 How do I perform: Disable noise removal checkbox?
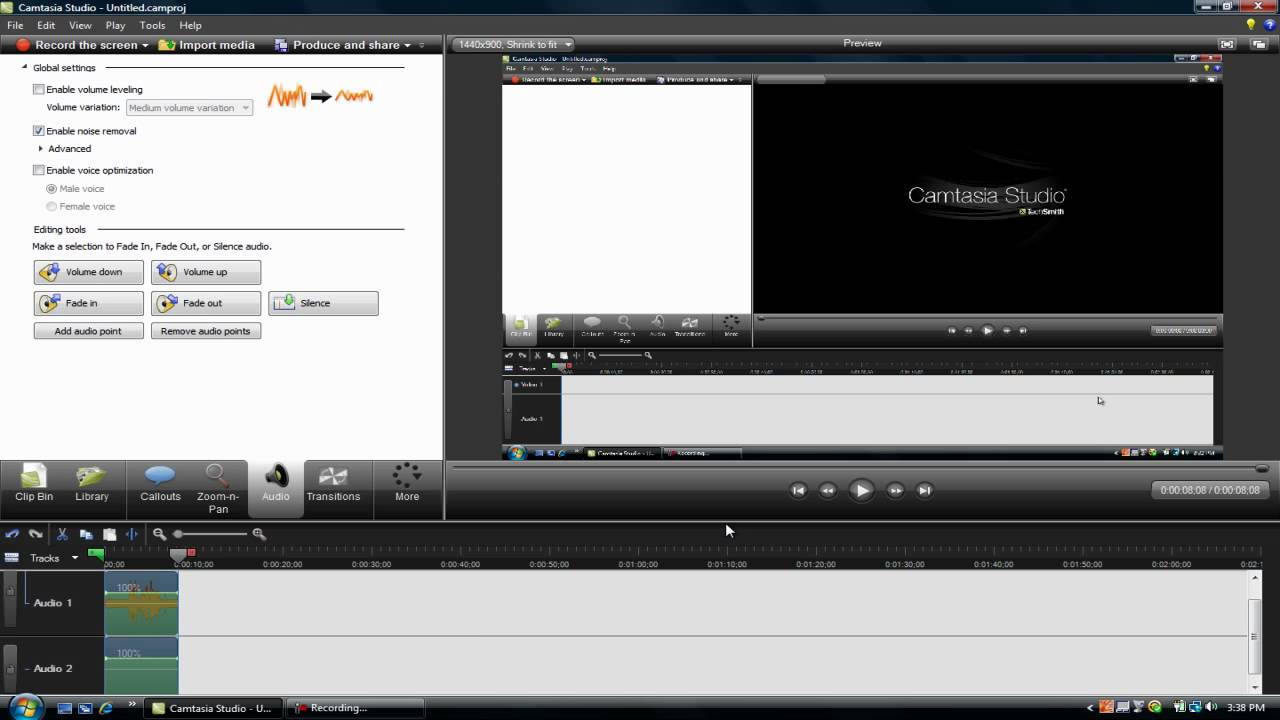point(39,131)
